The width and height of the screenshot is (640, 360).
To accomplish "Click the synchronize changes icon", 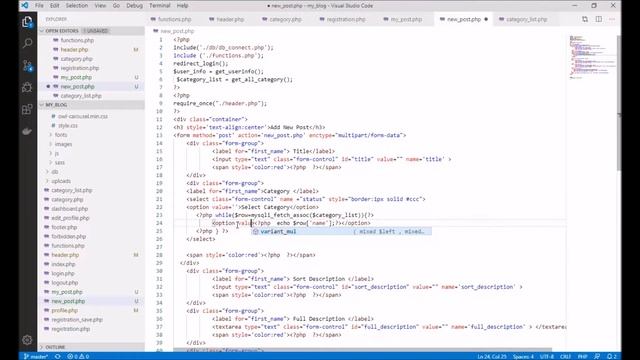I will pyautogui.click(x=58, y=356).
